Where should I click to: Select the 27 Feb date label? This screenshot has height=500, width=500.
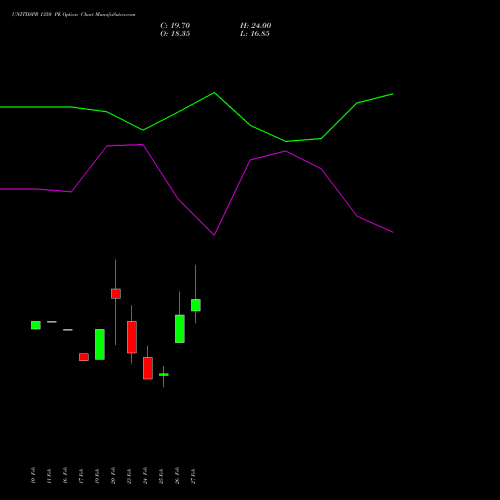click(x=193, y=475)
